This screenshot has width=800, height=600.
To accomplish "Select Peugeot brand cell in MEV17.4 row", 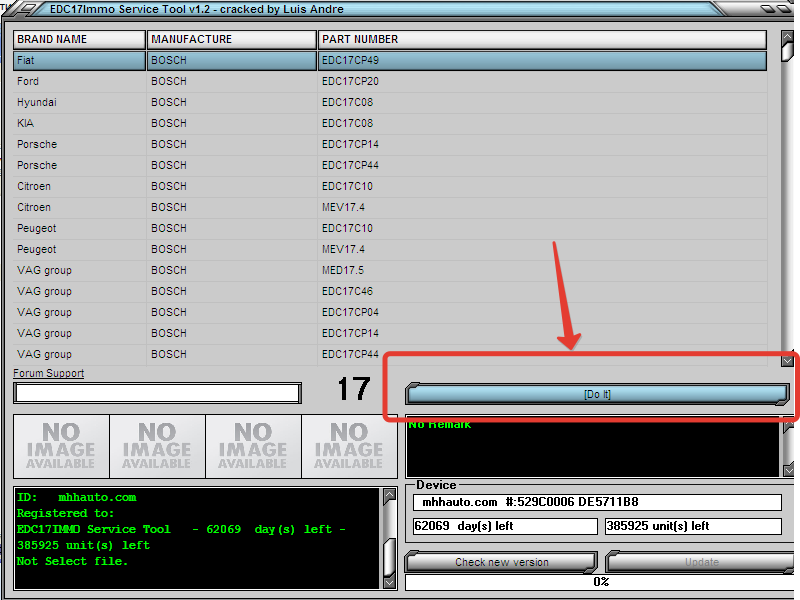I will tap(79, 249).
